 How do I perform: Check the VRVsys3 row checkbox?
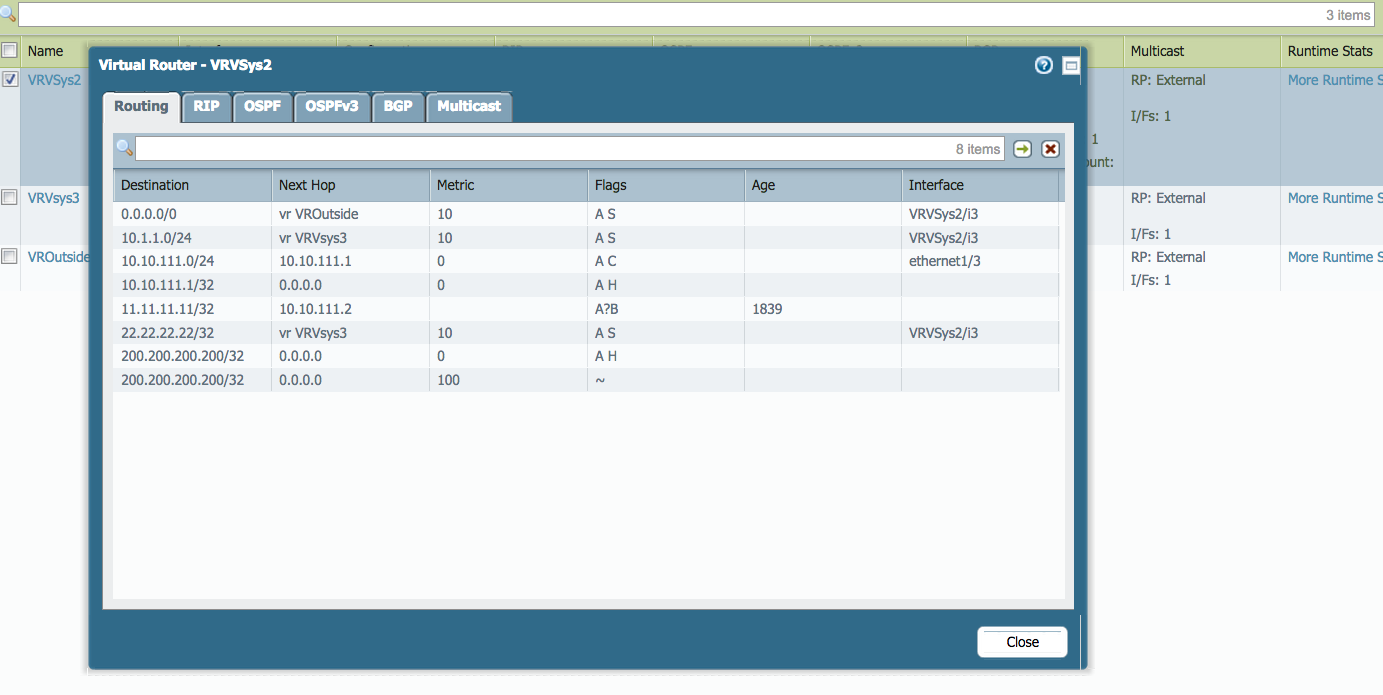[10, 198]
